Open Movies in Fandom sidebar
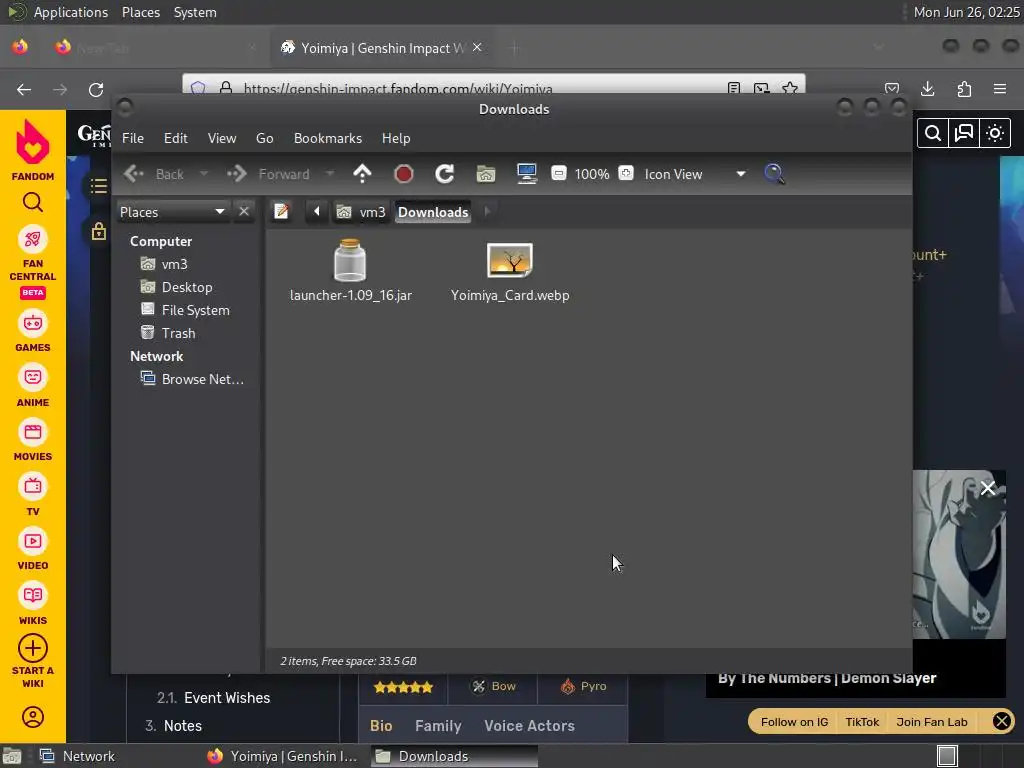The image size is (1024, 768). 33,441
